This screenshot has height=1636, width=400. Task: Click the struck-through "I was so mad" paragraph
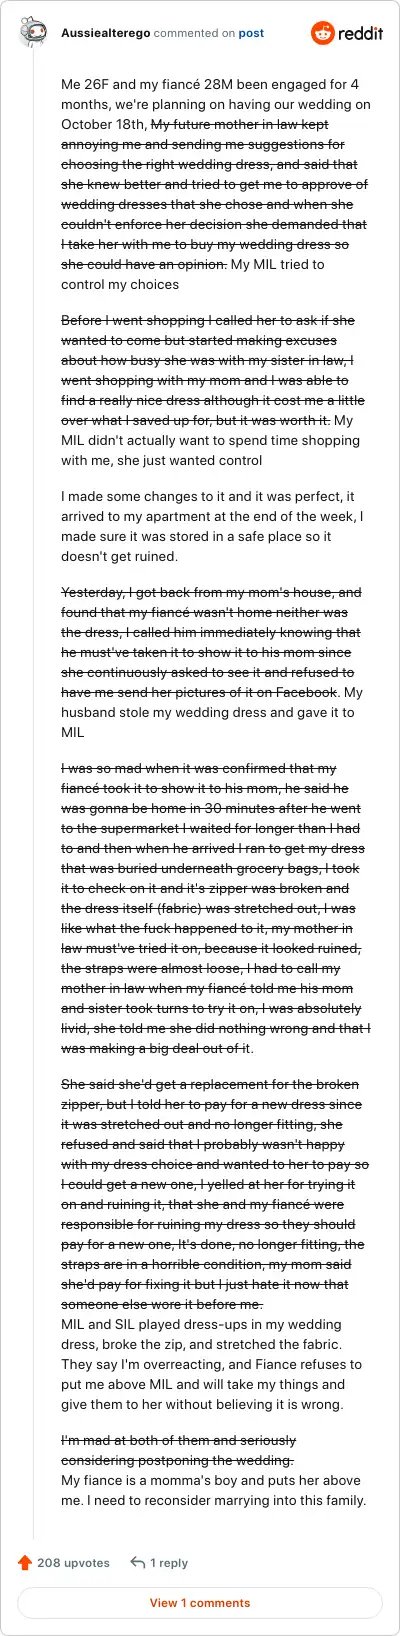click(x=216, y=908)
